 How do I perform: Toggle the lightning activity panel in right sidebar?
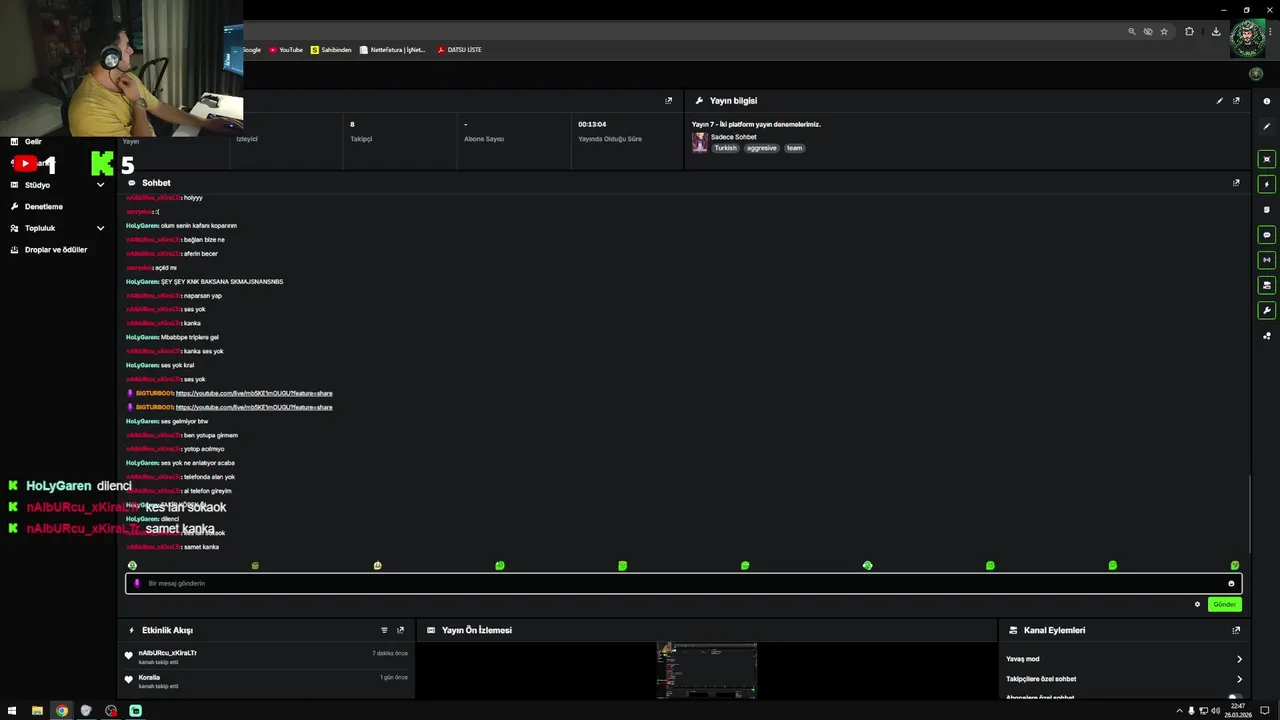(1267, 184)
